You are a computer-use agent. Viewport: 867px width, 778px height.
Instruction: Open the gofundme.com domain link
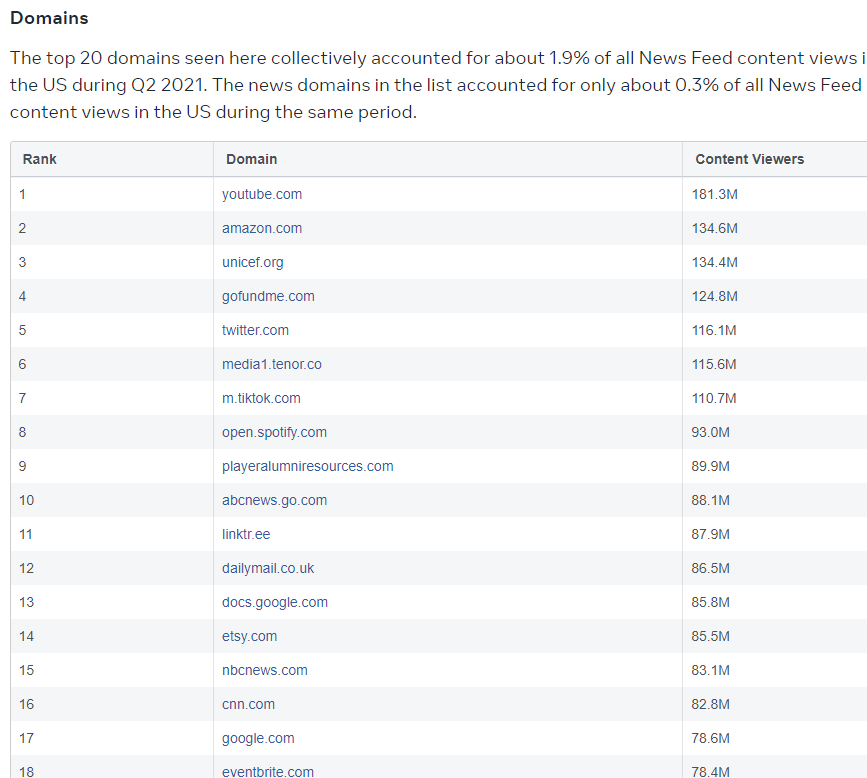tap(268, 296)
